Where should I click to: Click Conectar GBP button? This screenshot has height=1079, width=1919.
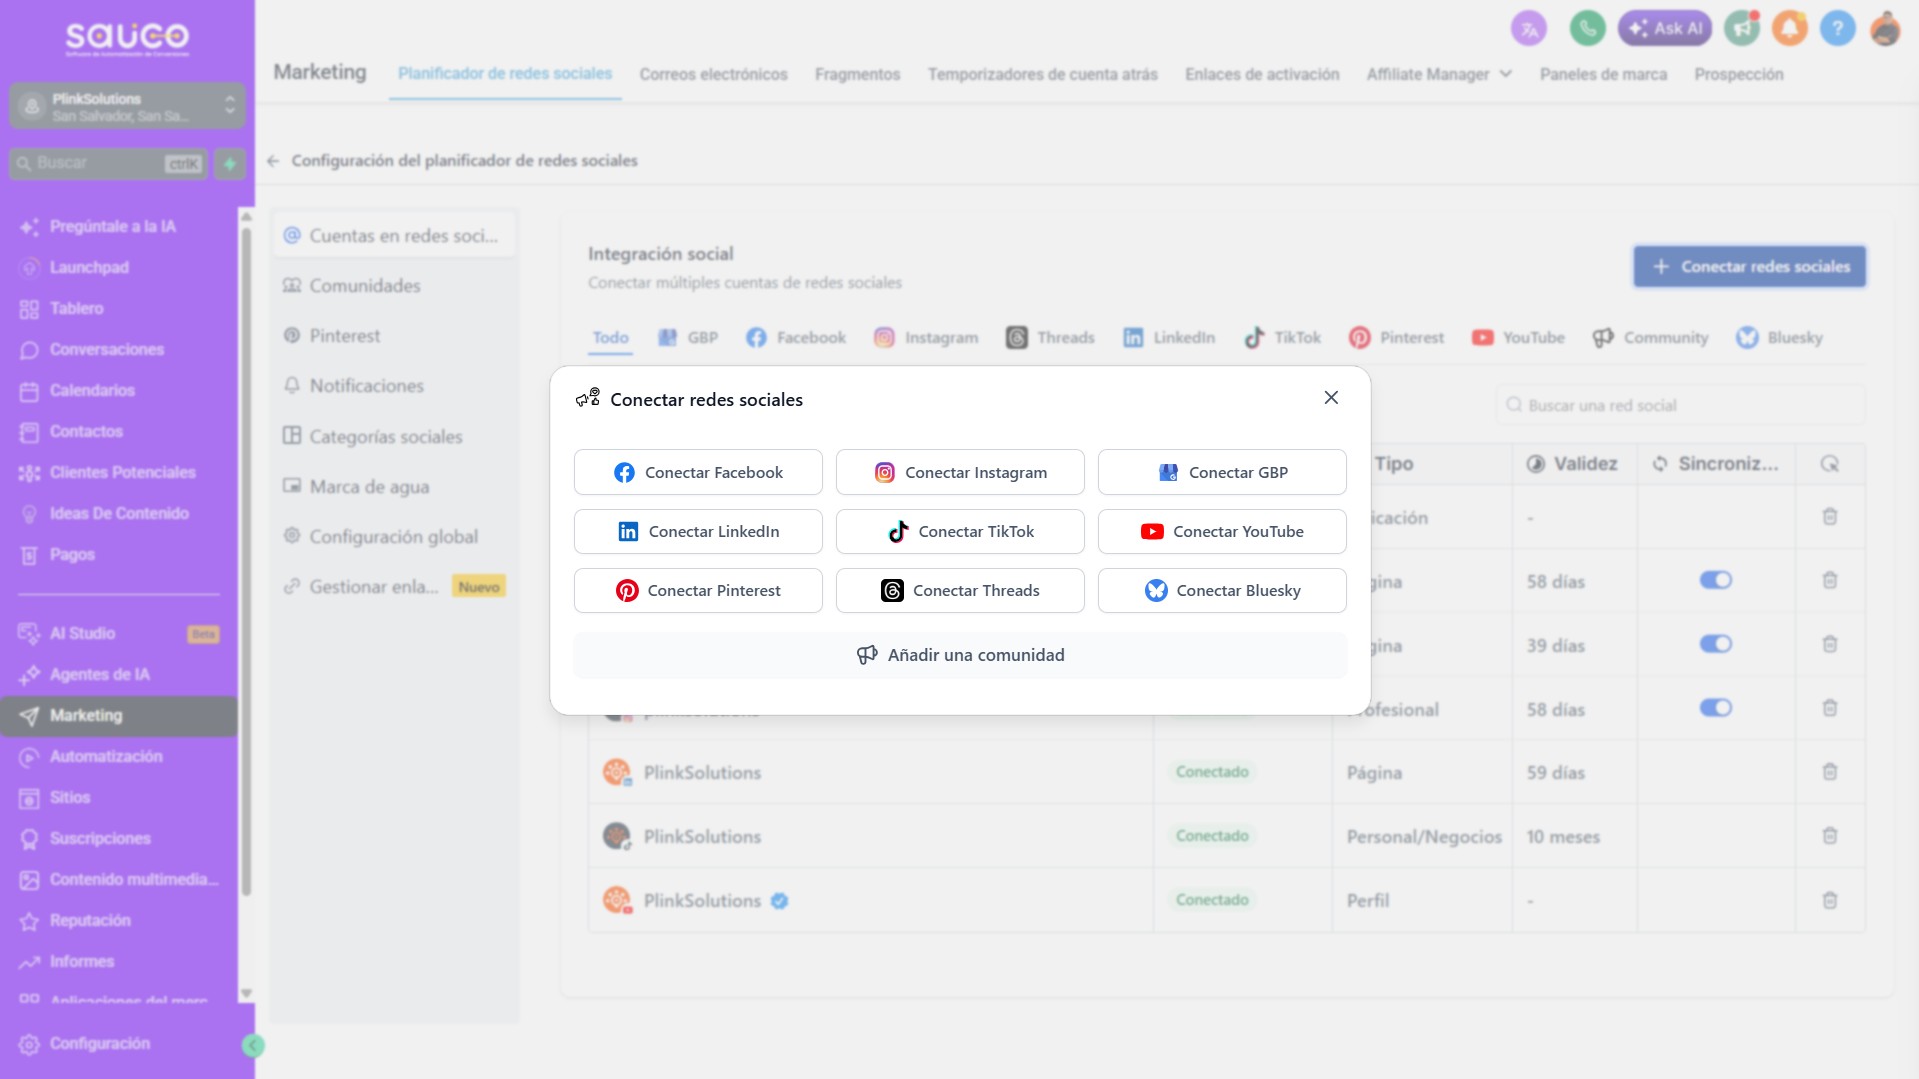[1222, 472]
